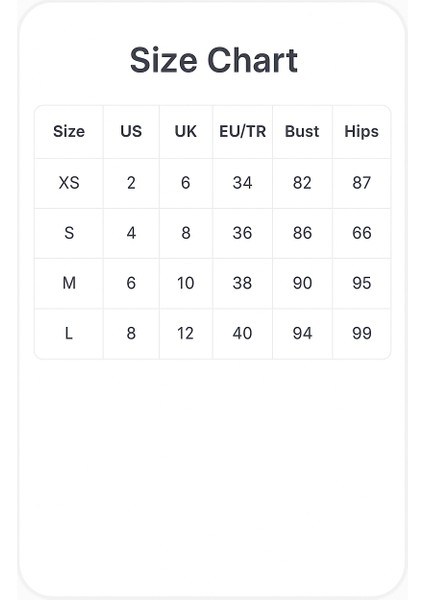
Task: Select the Hips column header
Action: tap(361, 131)
